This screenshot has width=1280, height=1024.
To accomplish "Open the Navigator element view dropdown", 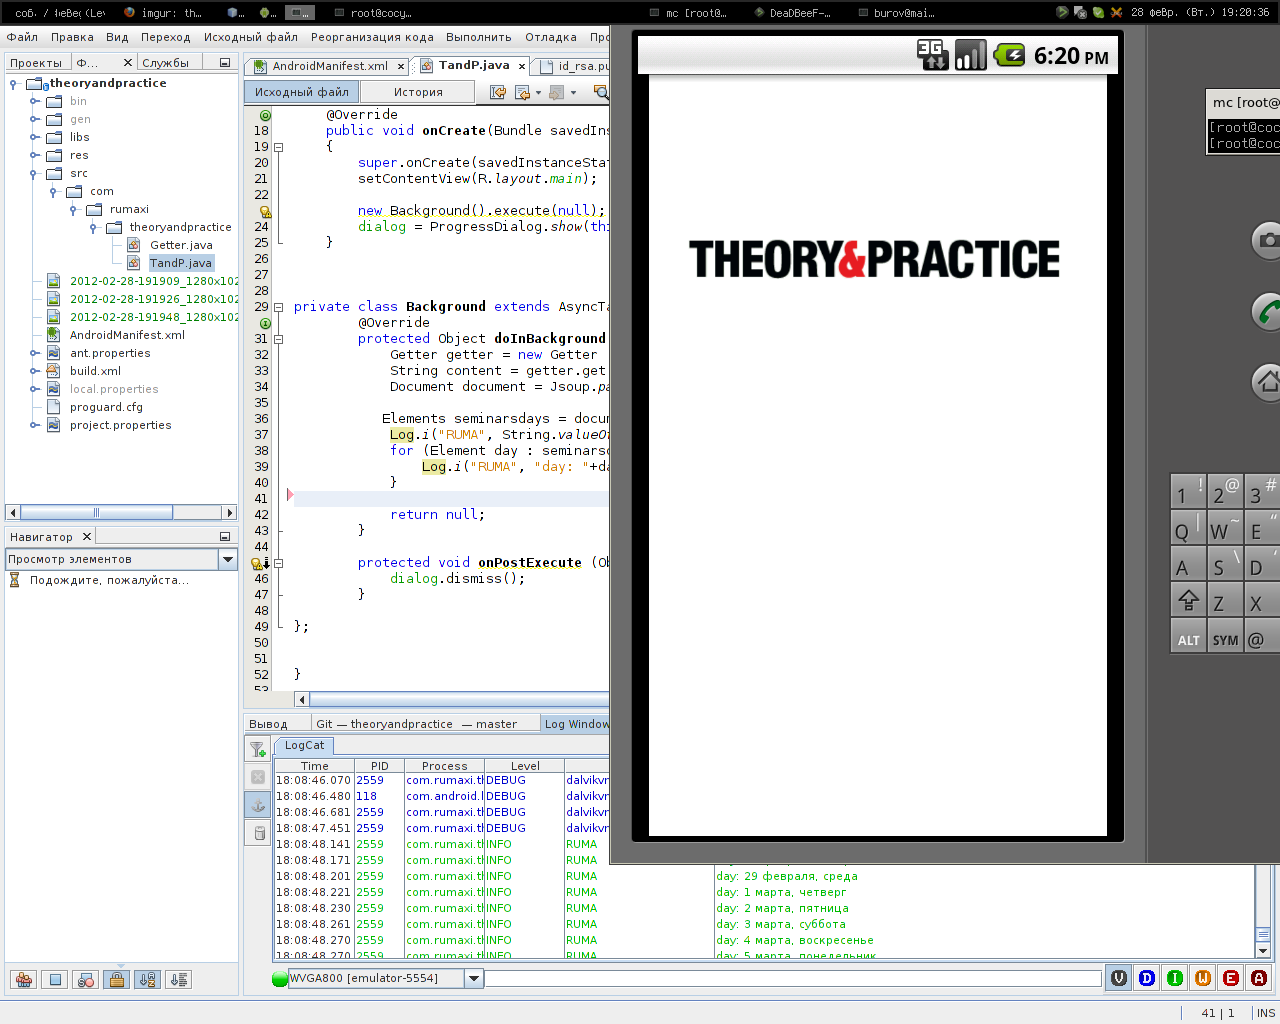I will 227,560.
